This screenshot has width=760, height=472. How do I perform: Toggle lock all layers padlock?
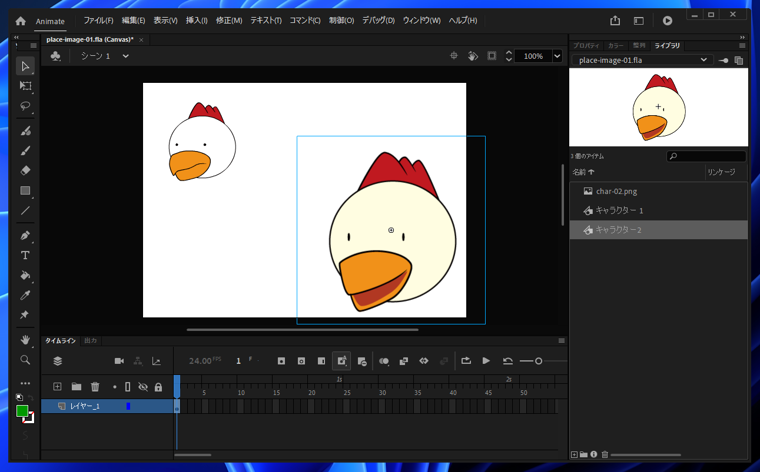coord(158,387)
